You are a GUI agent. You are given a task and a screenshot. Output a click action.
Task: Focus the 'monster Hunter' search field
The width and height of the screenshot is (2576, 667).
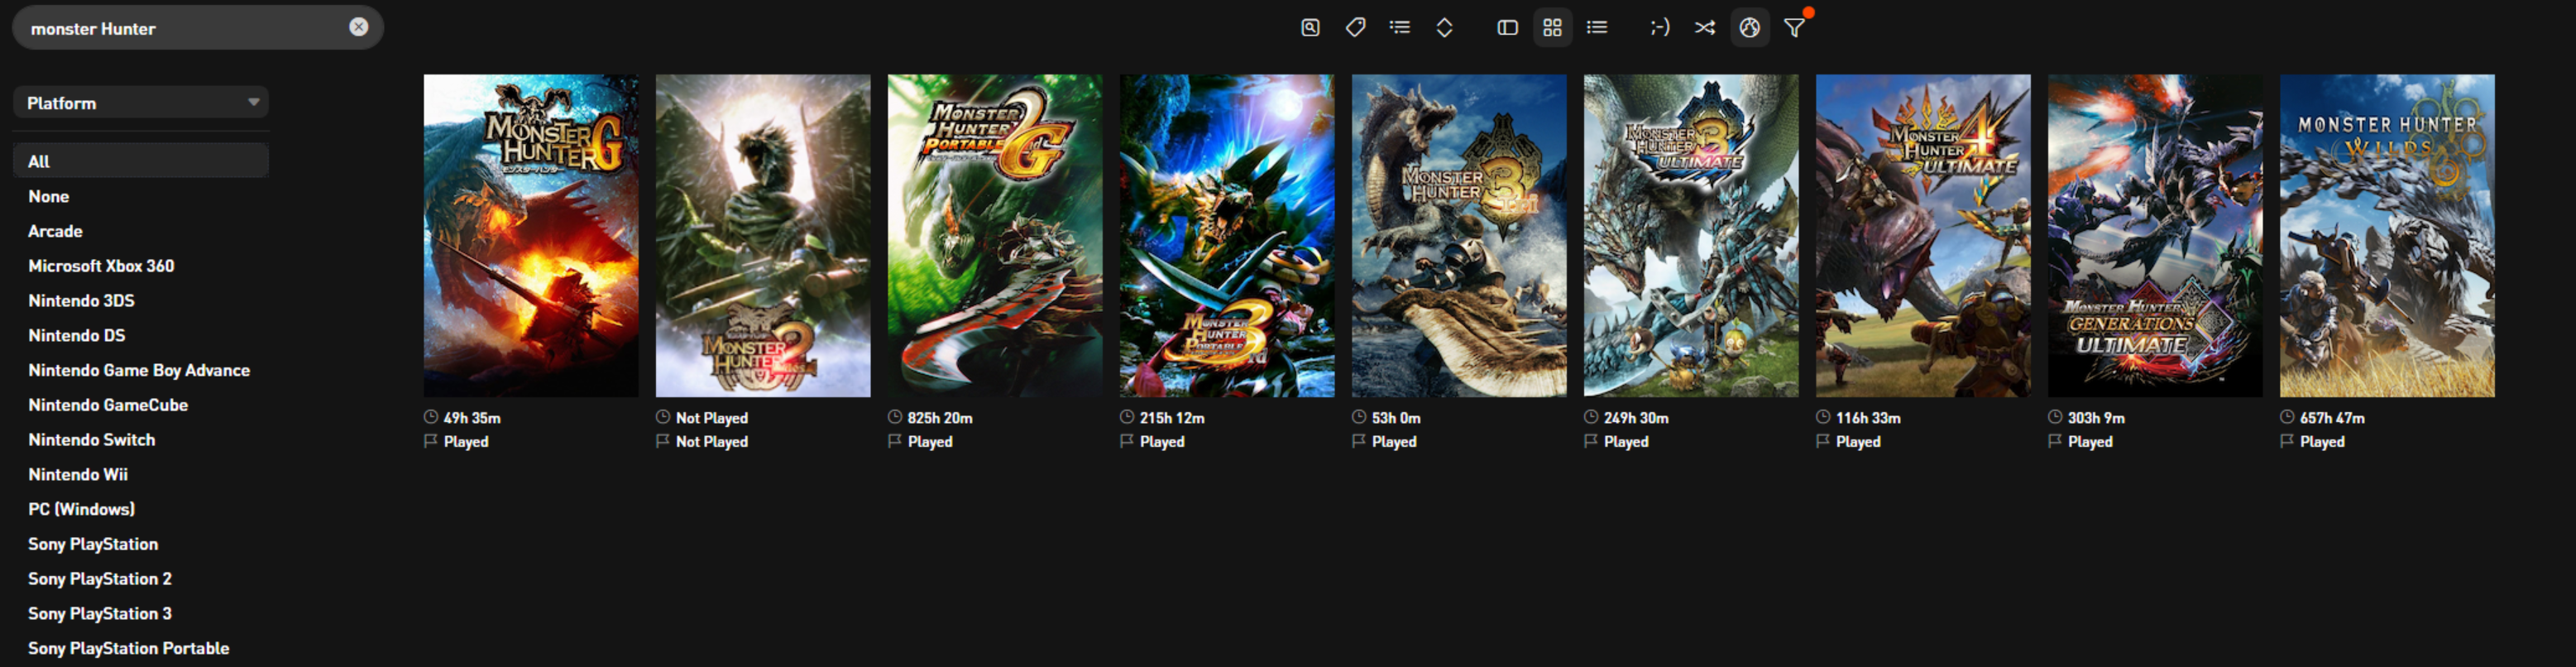point(198,28)
